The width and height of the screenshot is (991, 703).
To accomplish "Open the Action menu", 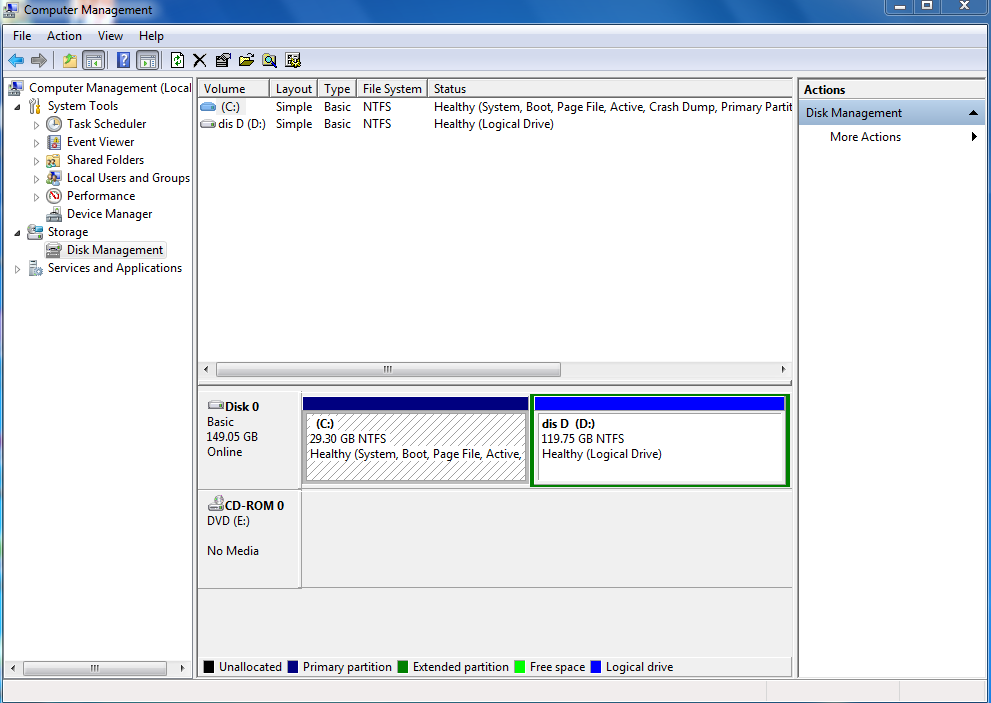I will [64, 36].
